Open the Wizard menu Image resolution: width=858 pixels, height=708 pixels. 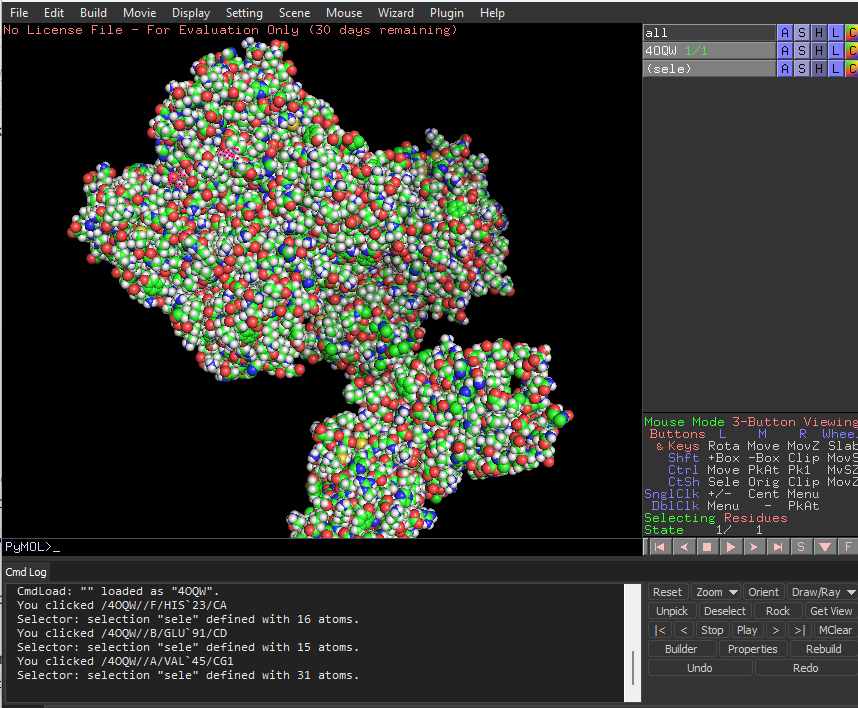396,13
